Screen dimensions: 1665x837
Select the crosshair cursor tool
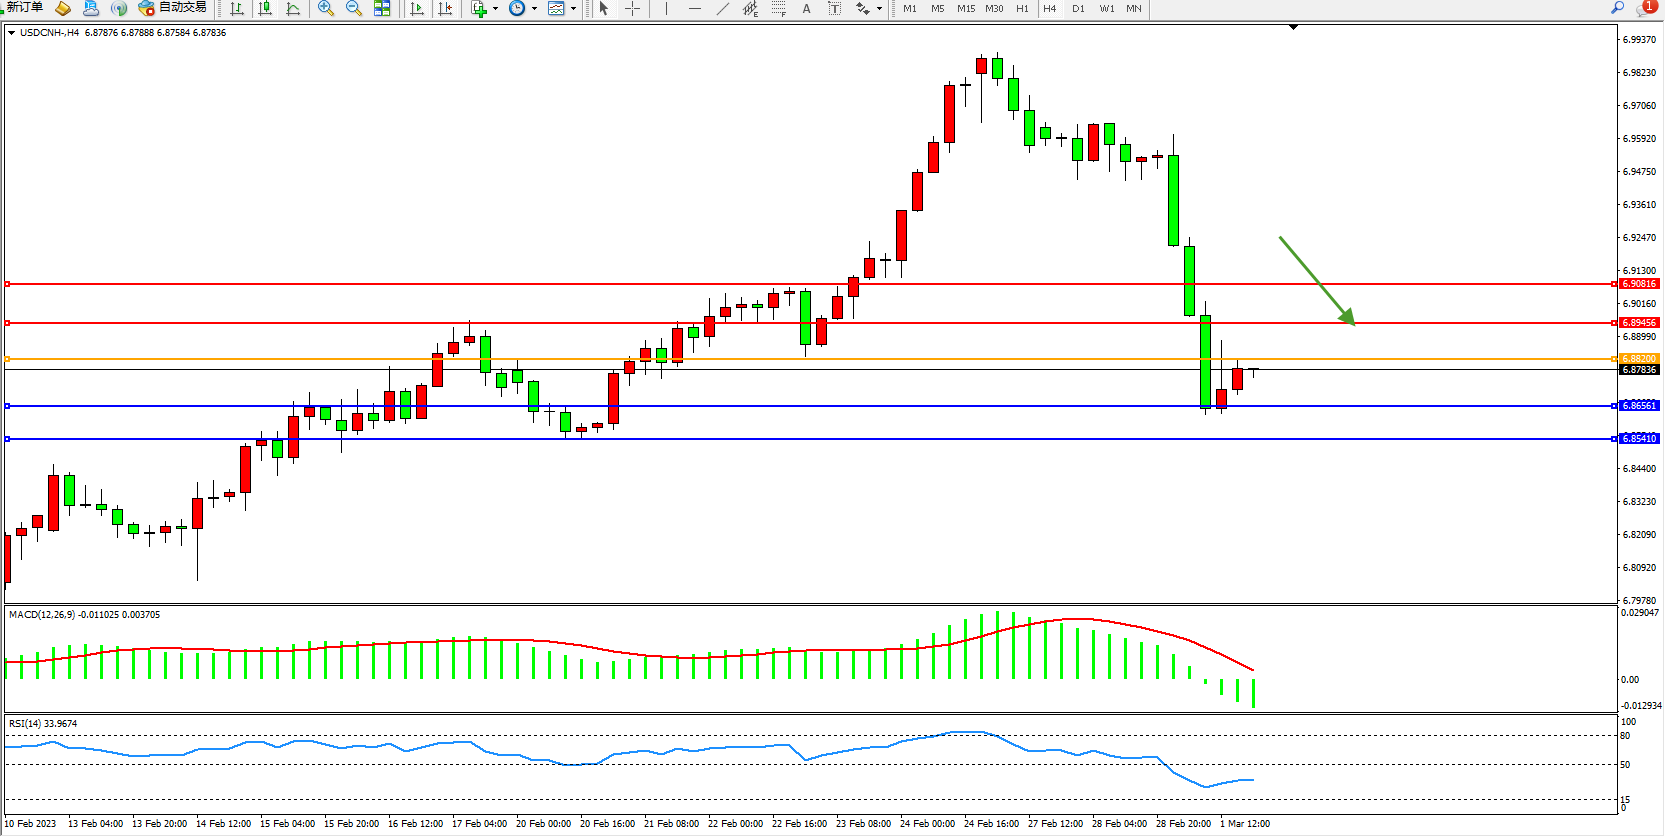coord(632,9)
